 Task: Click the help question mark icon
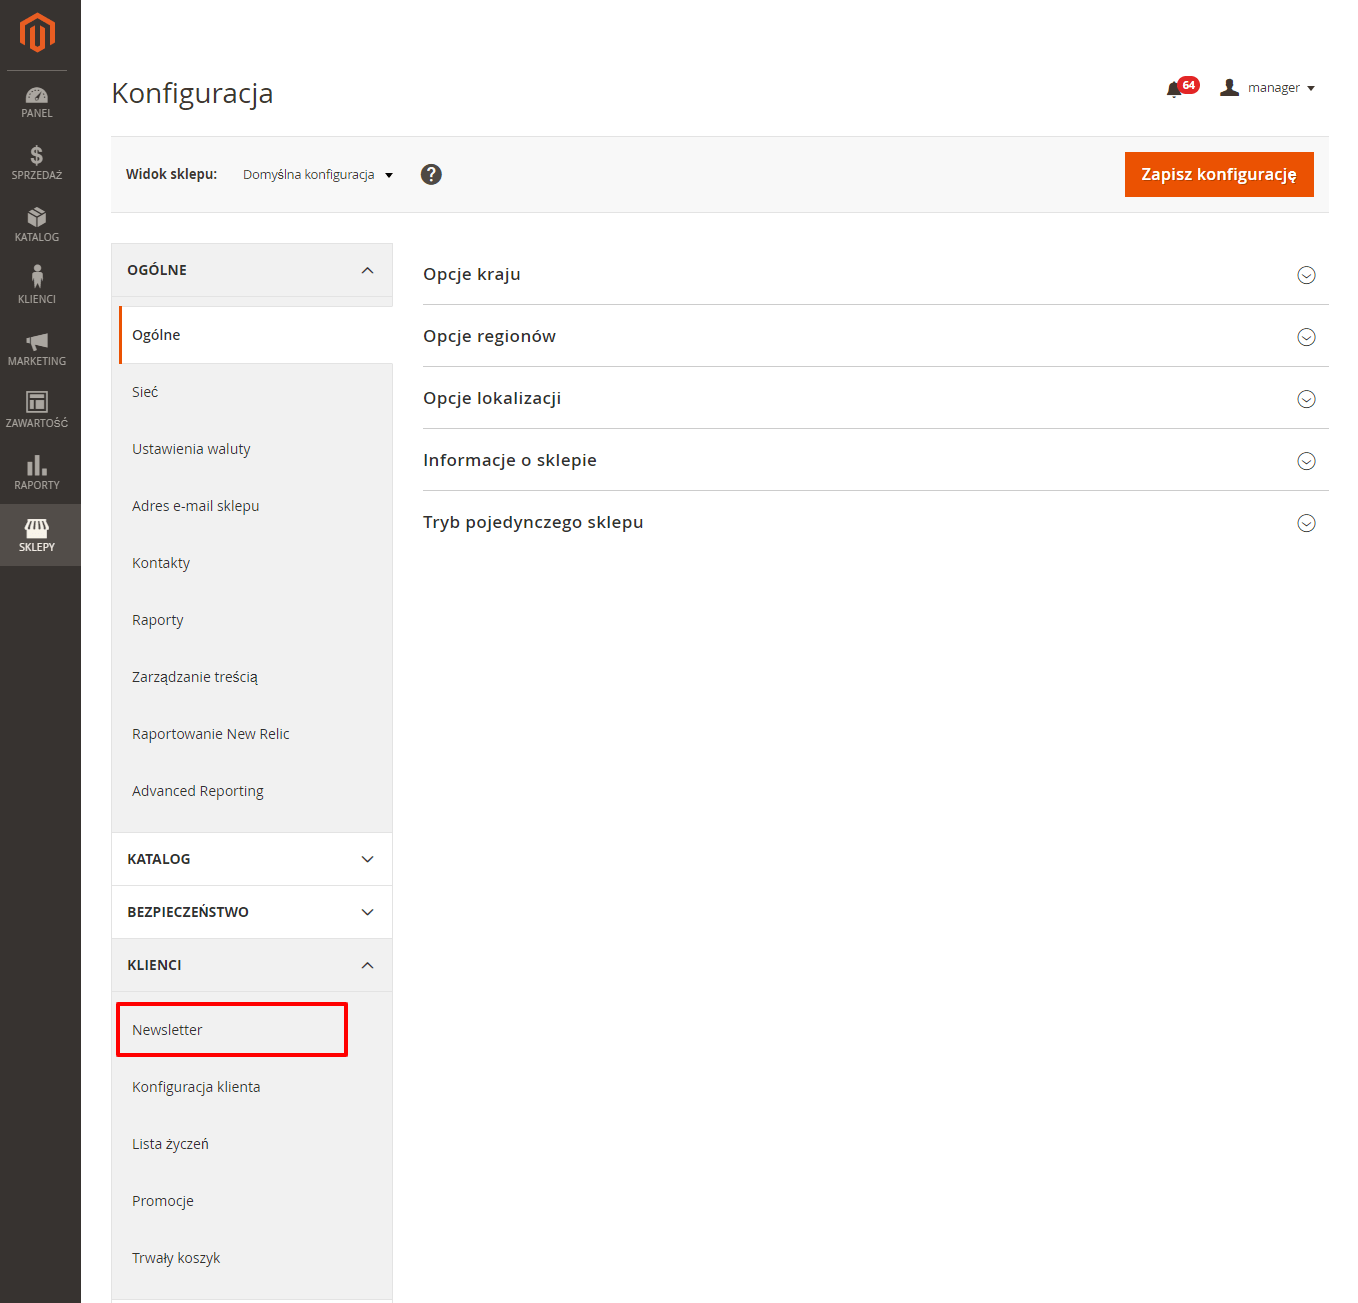coord(431,174)
